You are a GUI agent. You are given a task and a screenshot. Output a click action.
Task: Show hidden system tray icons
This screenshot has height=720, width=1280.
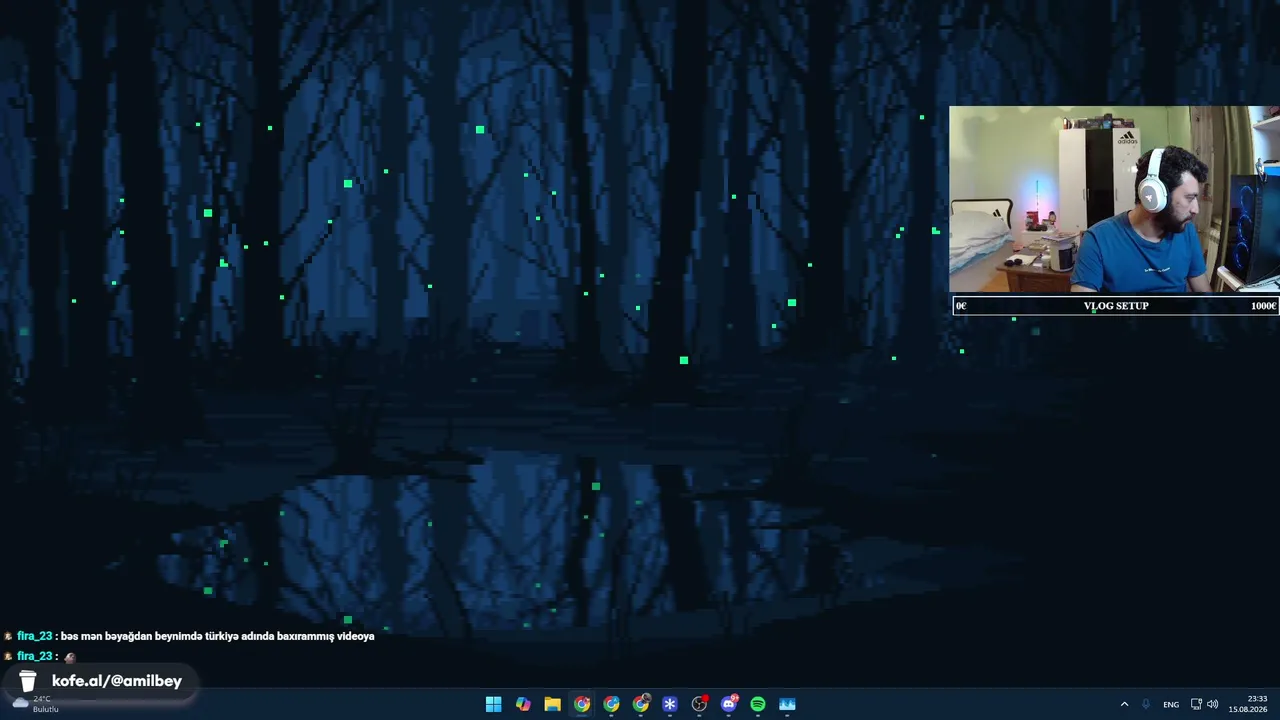click(x=1124, y=704)
